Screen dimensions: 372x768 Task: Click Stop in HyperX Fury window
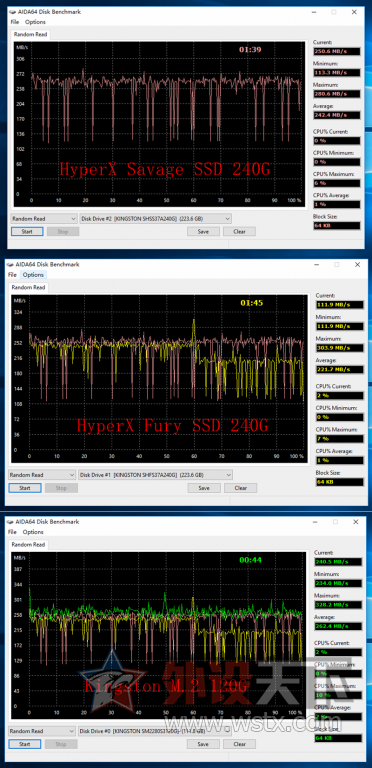tap(61, 488)
